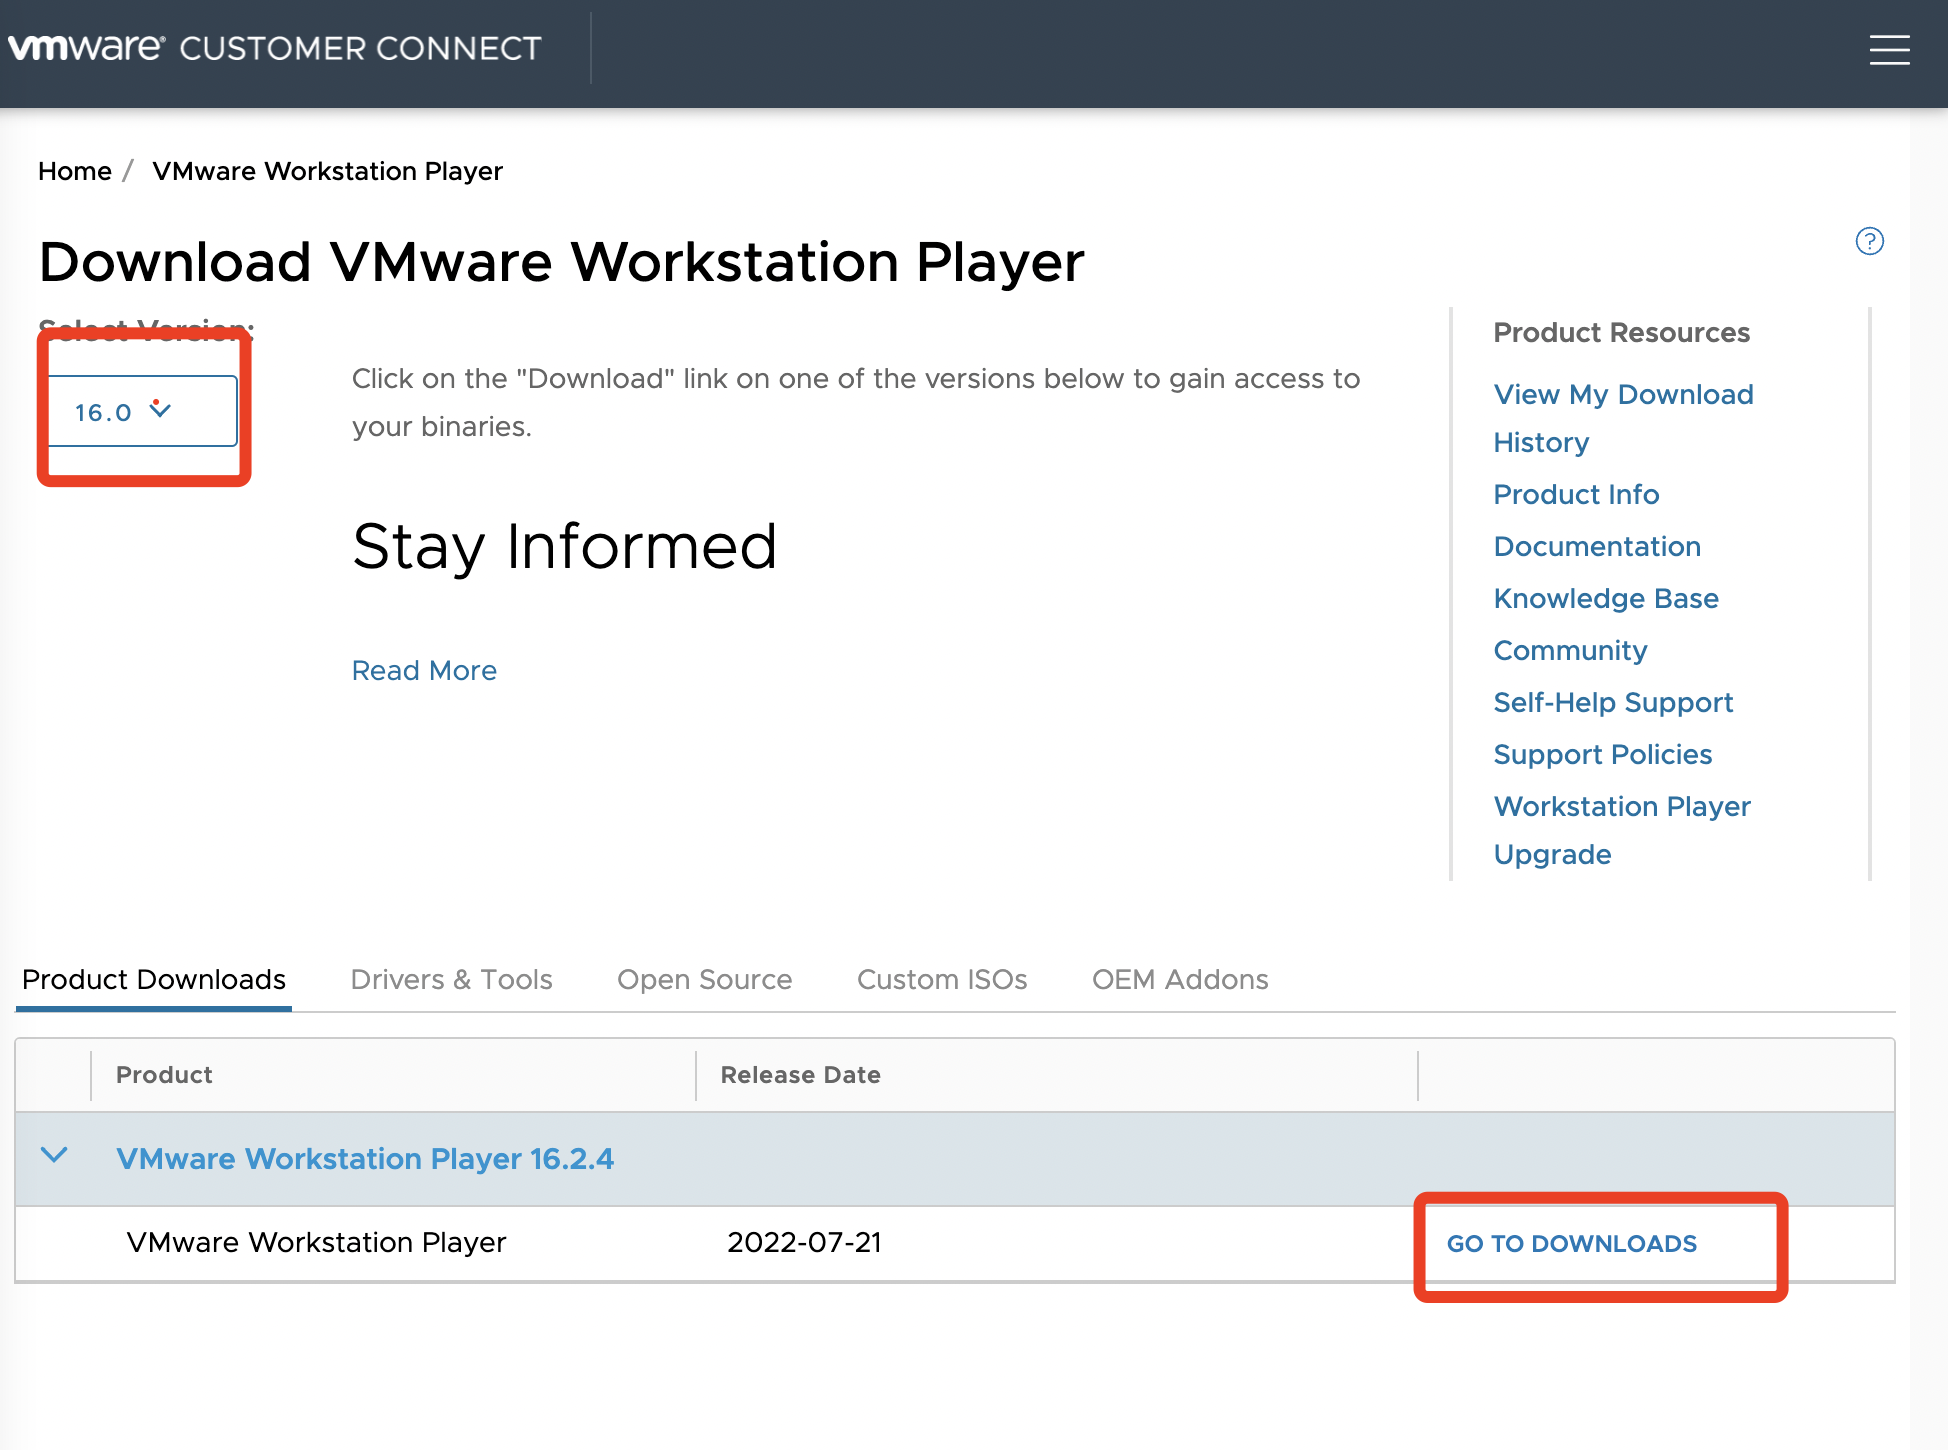Viewport: 1948px width, 1450px height.
Task: Click the Product Resources heading
Action: point(1621,332)
